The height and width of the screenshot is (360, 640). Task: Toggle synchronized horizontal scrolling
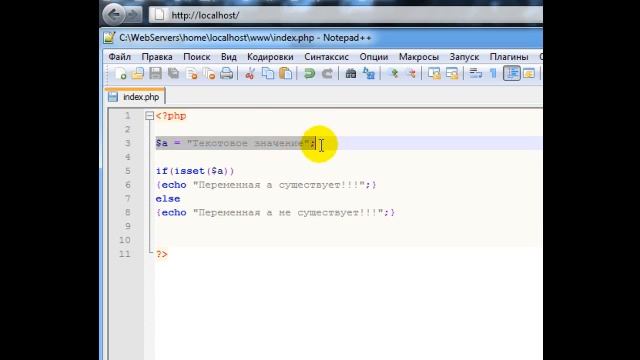pyautogui.click(x=452, y=73)
